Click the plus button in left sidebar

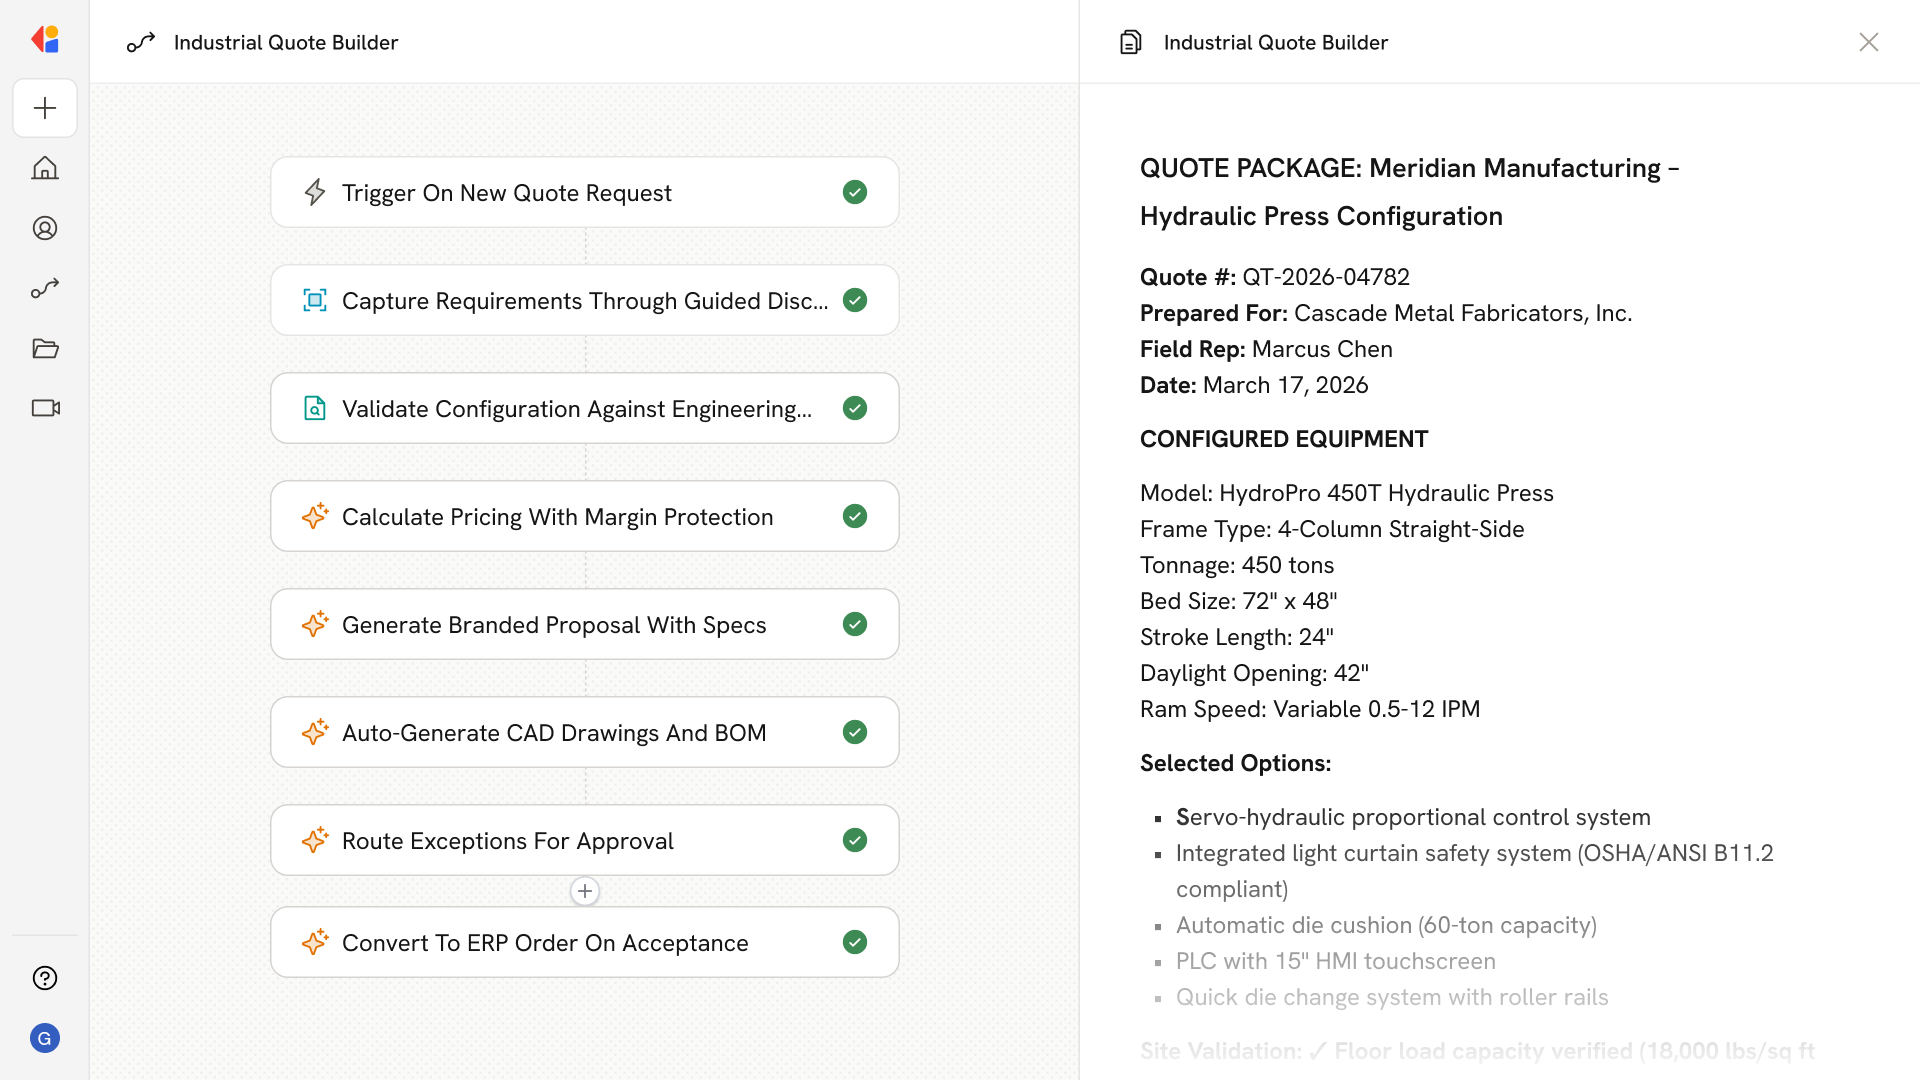pos(45,108)
